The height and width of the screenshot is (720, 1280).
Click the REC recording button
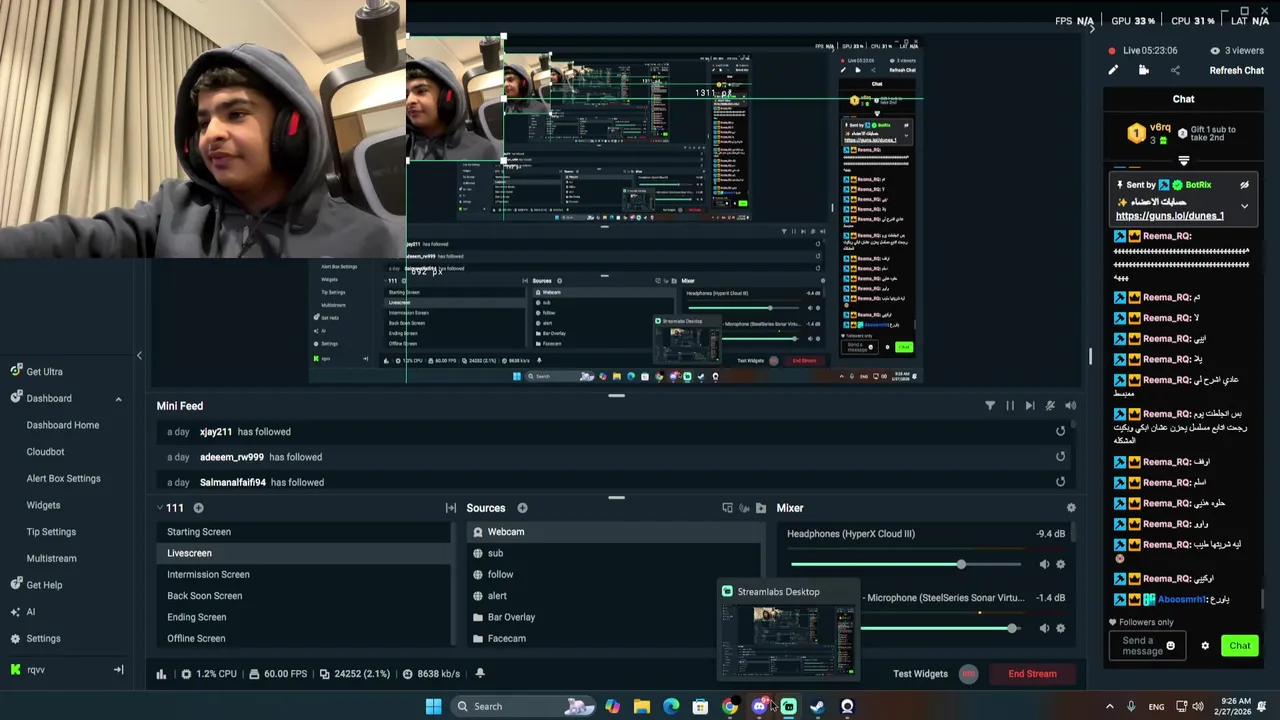click(968, 674)
